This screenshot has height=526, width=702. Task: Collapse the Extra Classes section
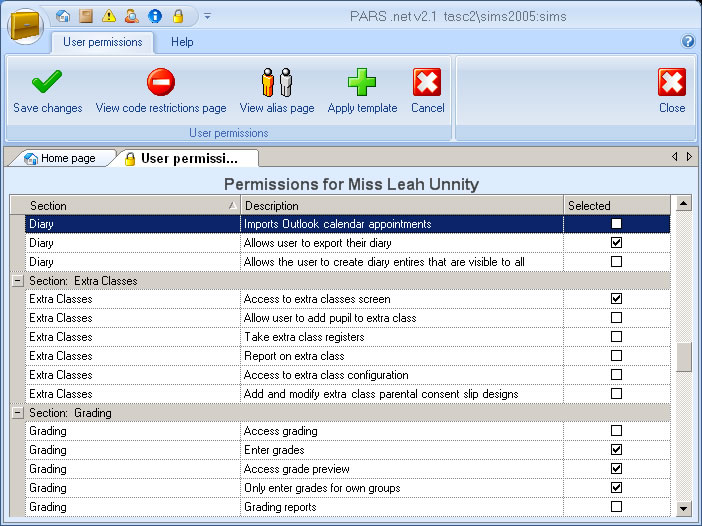point(17,281)
